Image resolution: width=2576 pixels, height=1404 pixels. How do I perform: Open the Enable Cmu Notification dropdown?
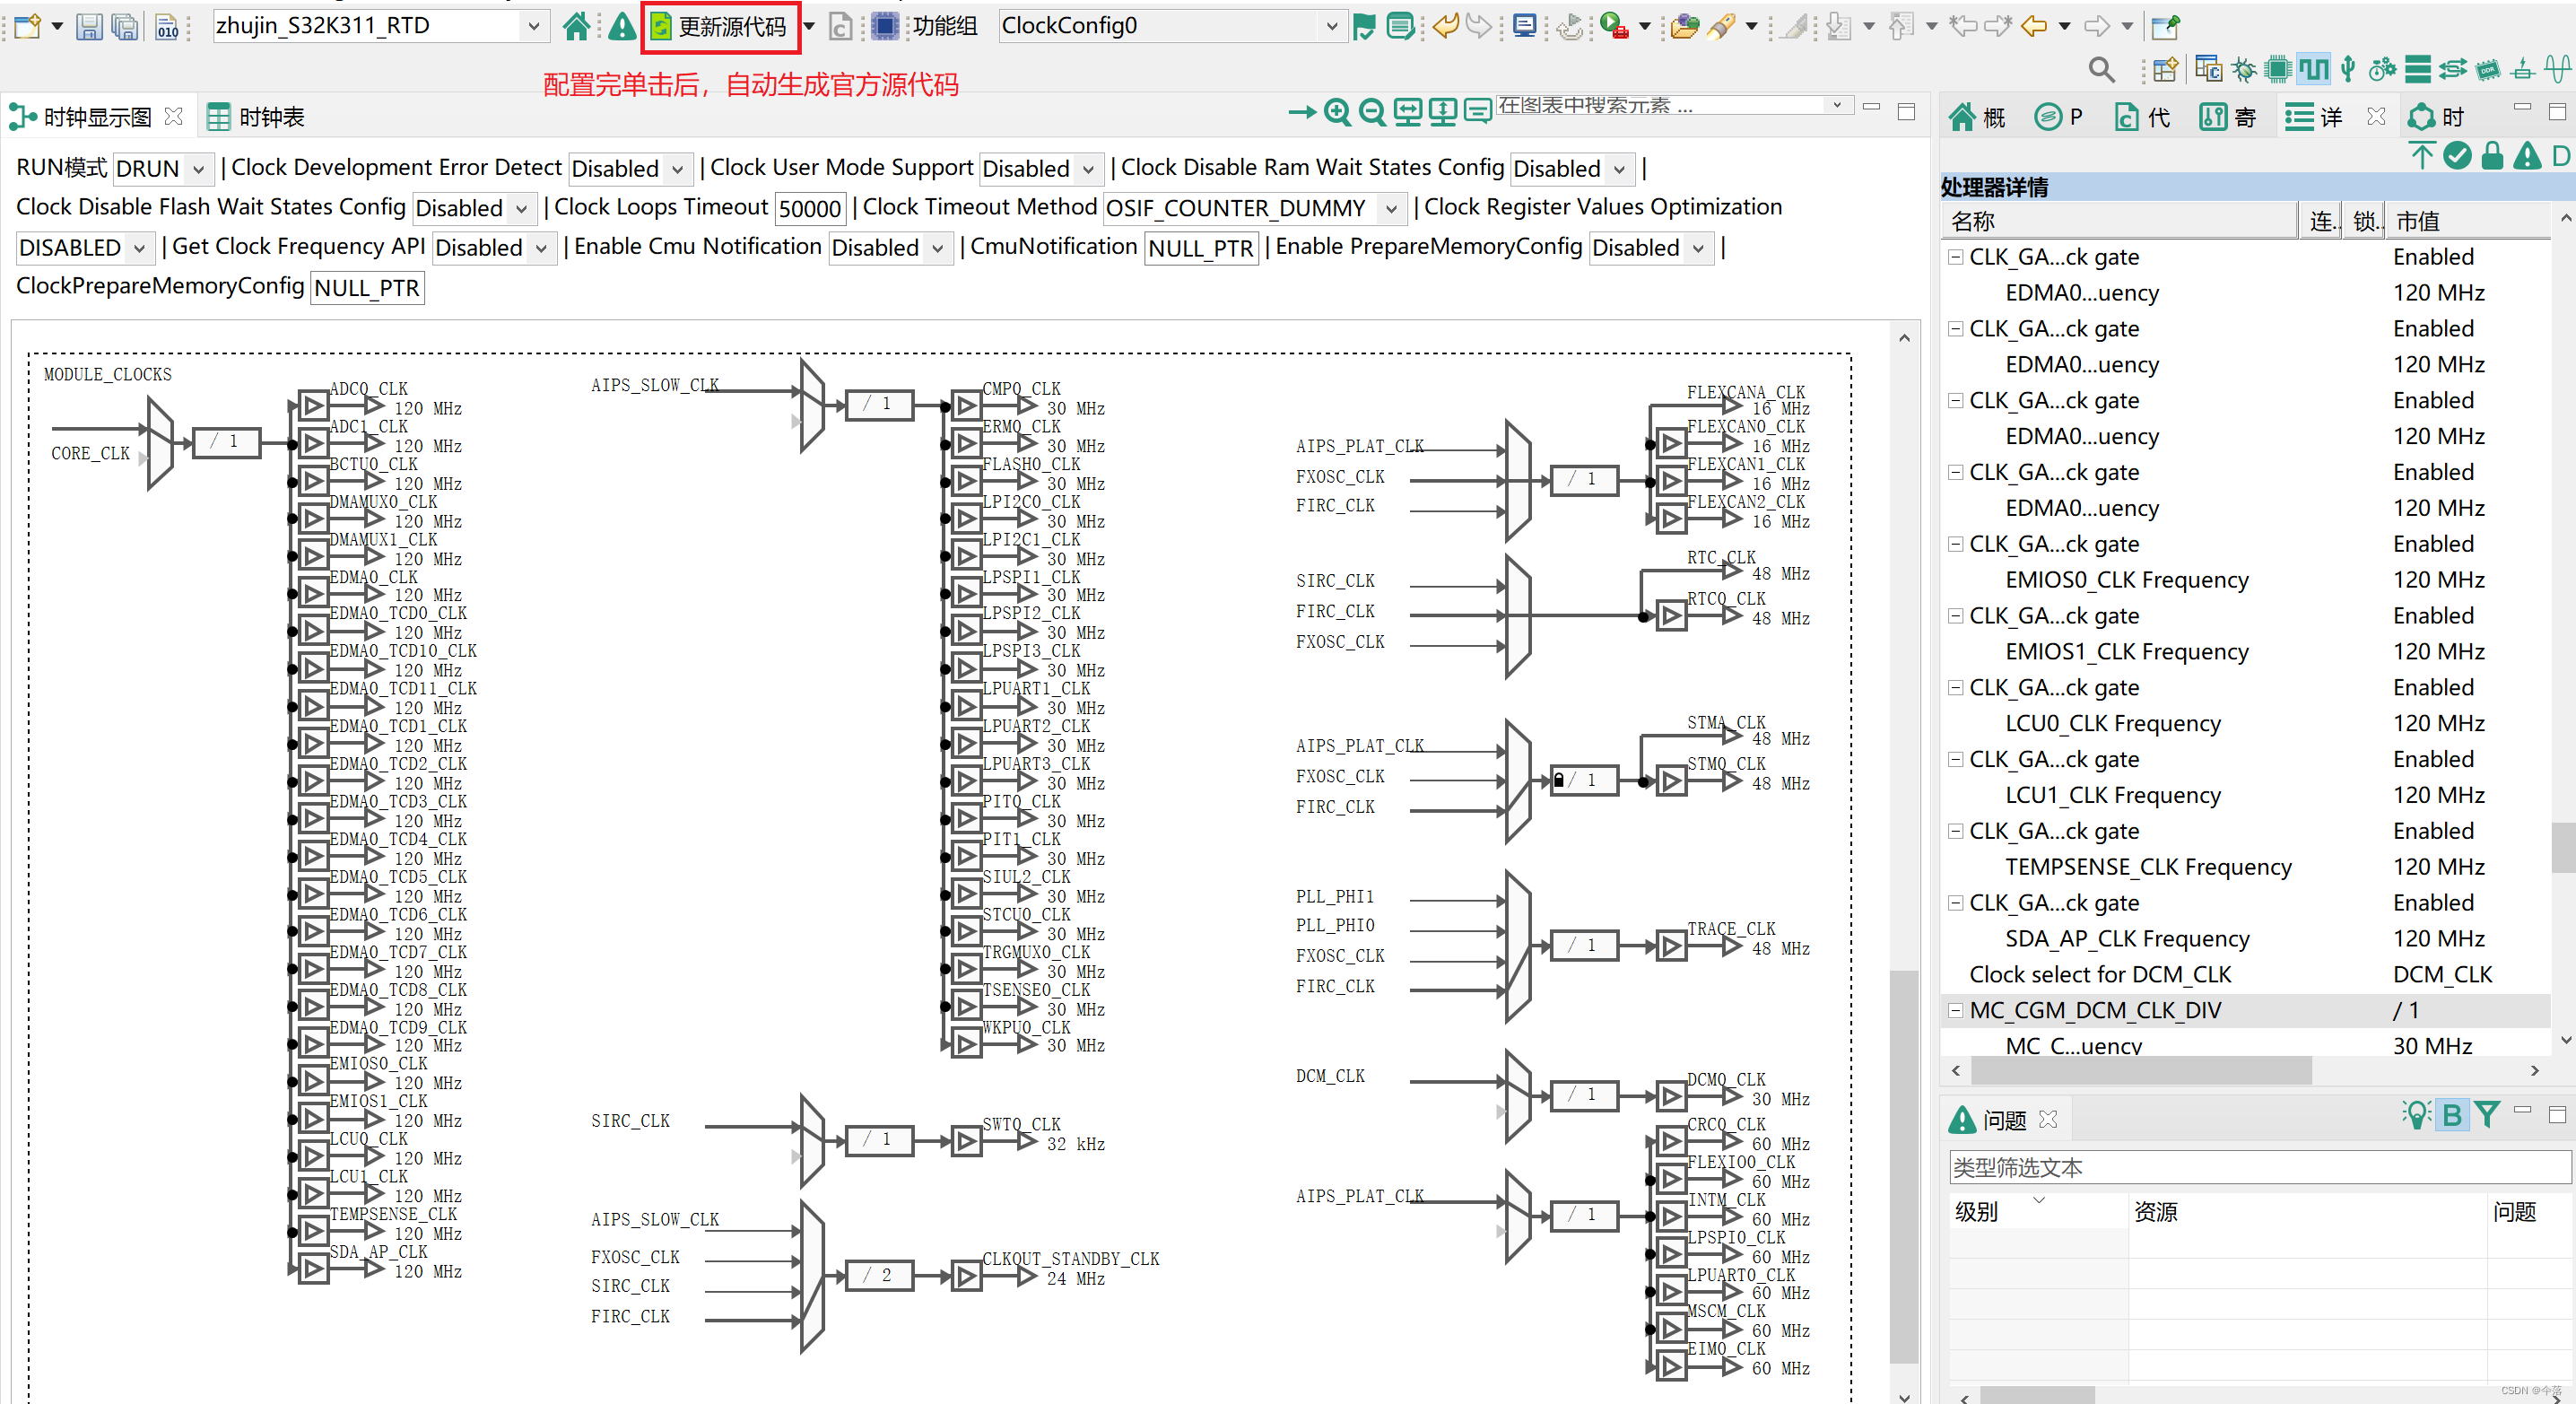[x=888, y=248]
